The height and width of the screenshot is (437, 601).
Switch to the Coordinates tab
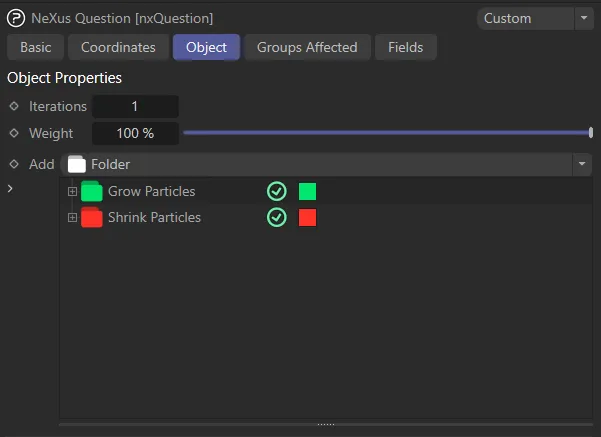[x=118, y=47]
